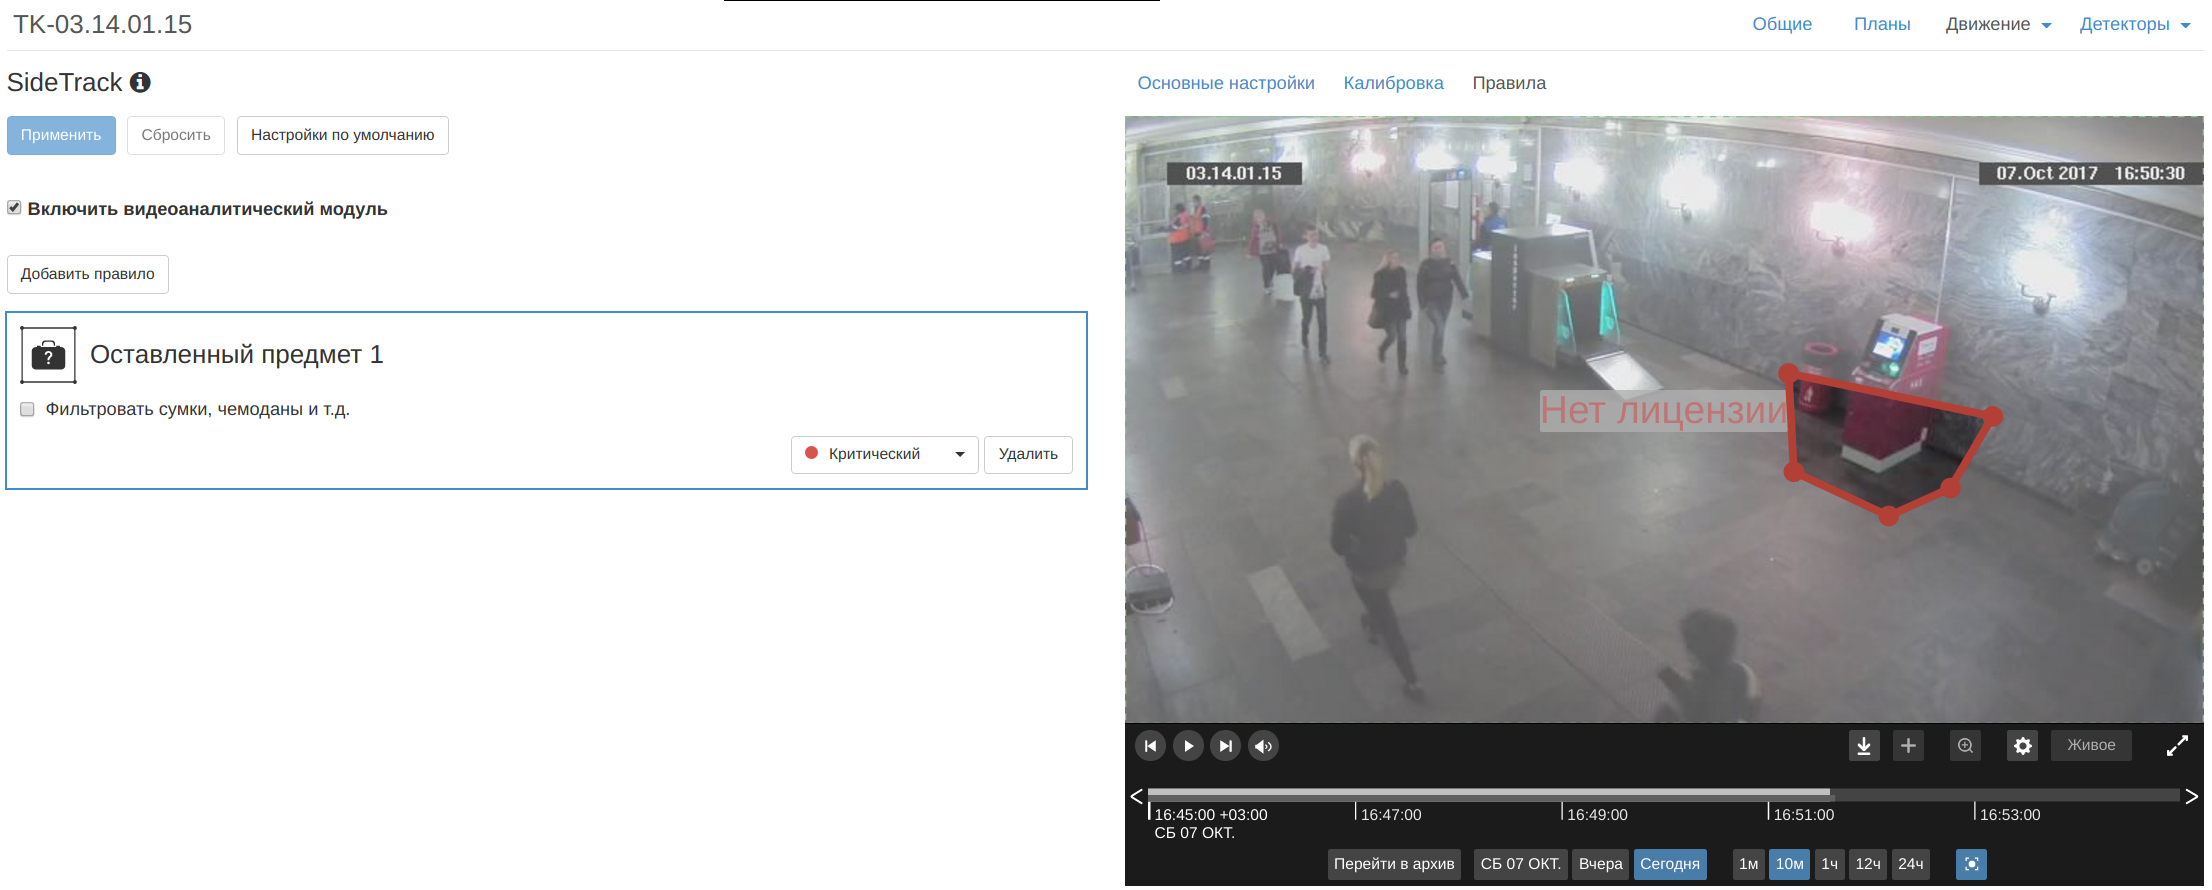
Task: Set timeline scale to 10м
Action: pos(1789,864)
